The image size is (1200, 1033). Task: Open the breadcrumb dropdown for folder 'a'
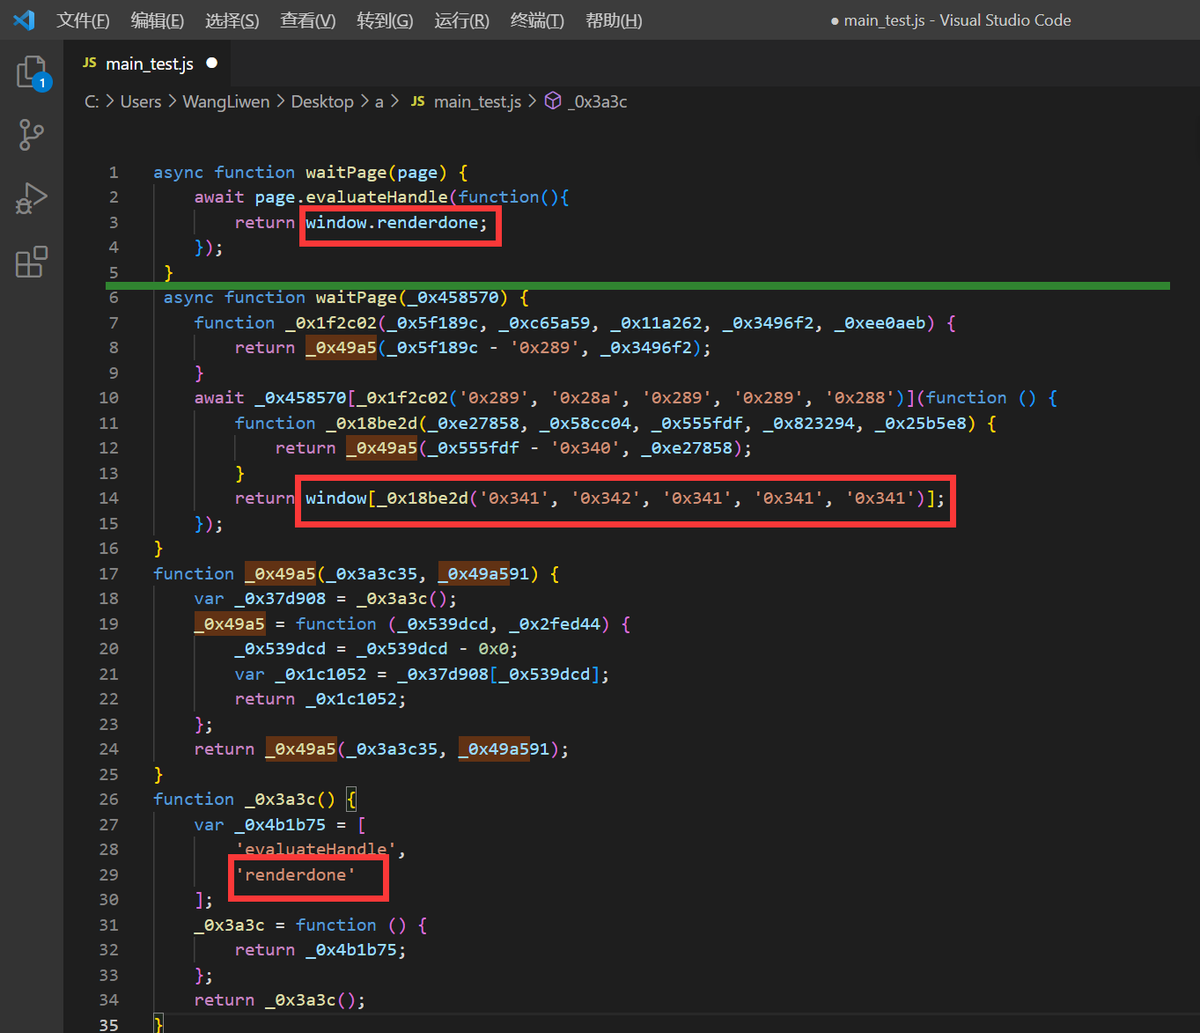[379, 101]
